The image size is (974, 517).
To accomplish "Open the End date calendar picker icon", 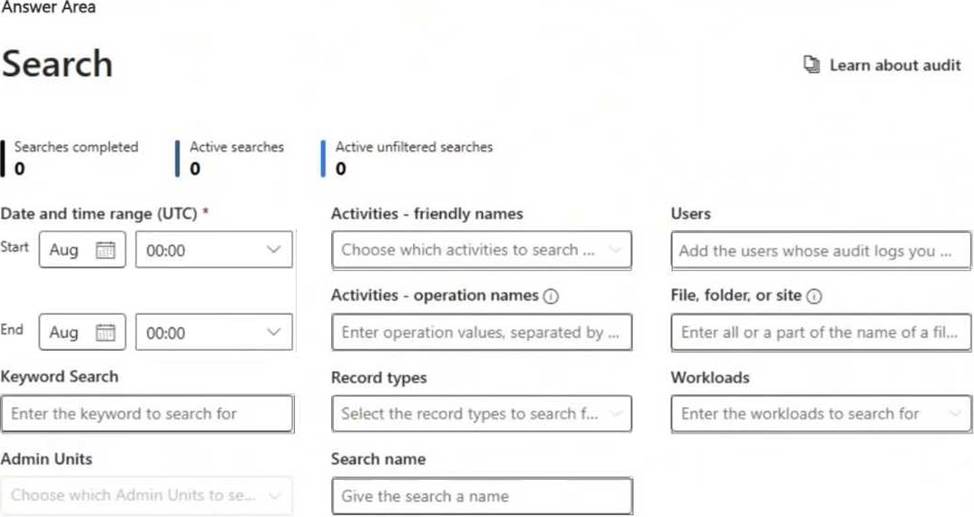I will (105, 333).
